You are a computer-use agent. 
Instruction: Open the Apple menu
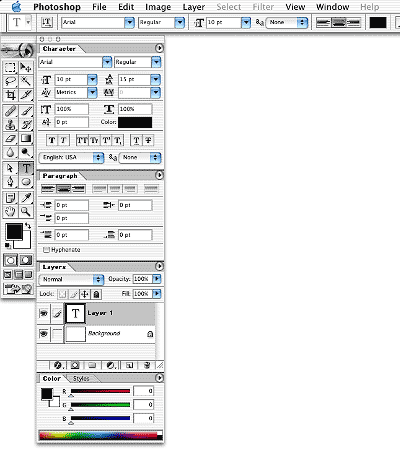point(16,6)
